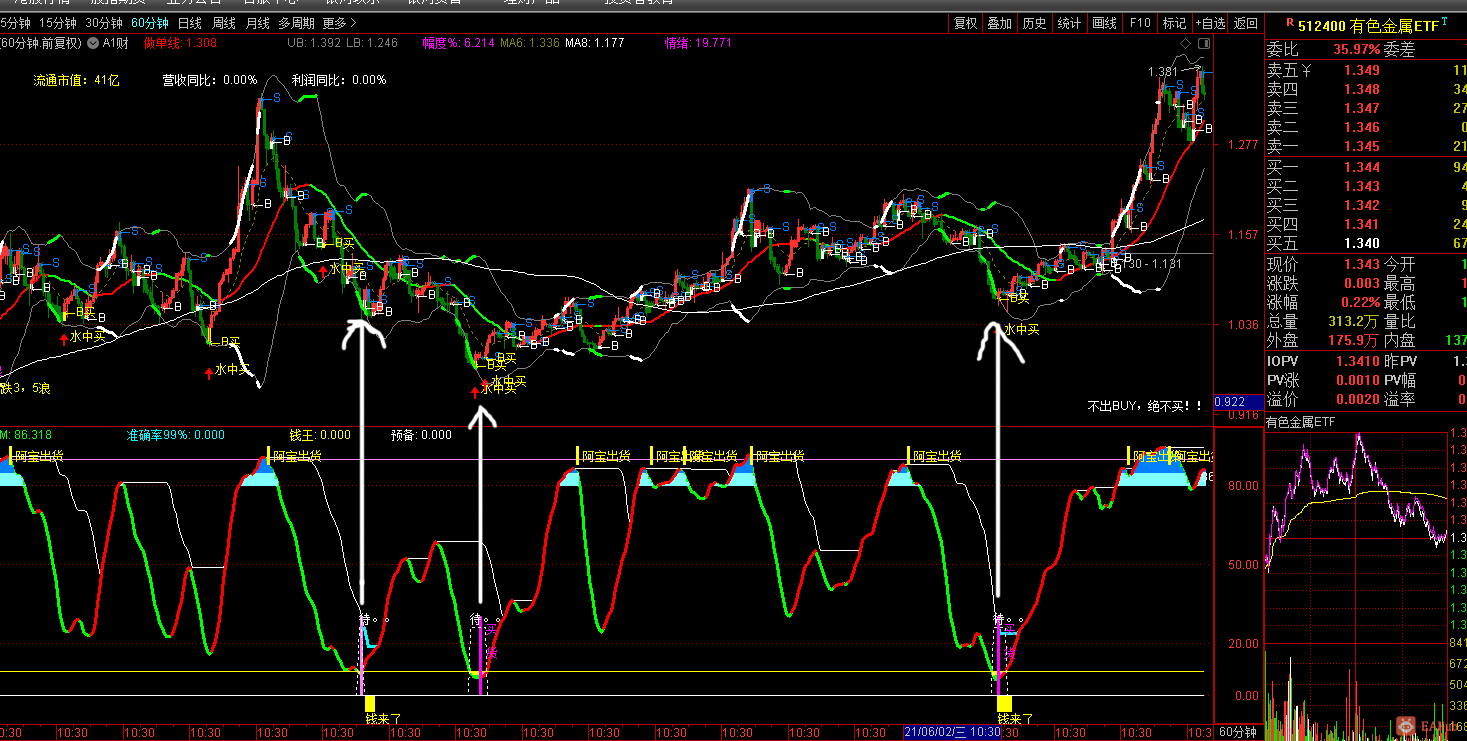Click the 预备: 0.000 indicator label
The image size is (1467, 741).
(421, 435)
